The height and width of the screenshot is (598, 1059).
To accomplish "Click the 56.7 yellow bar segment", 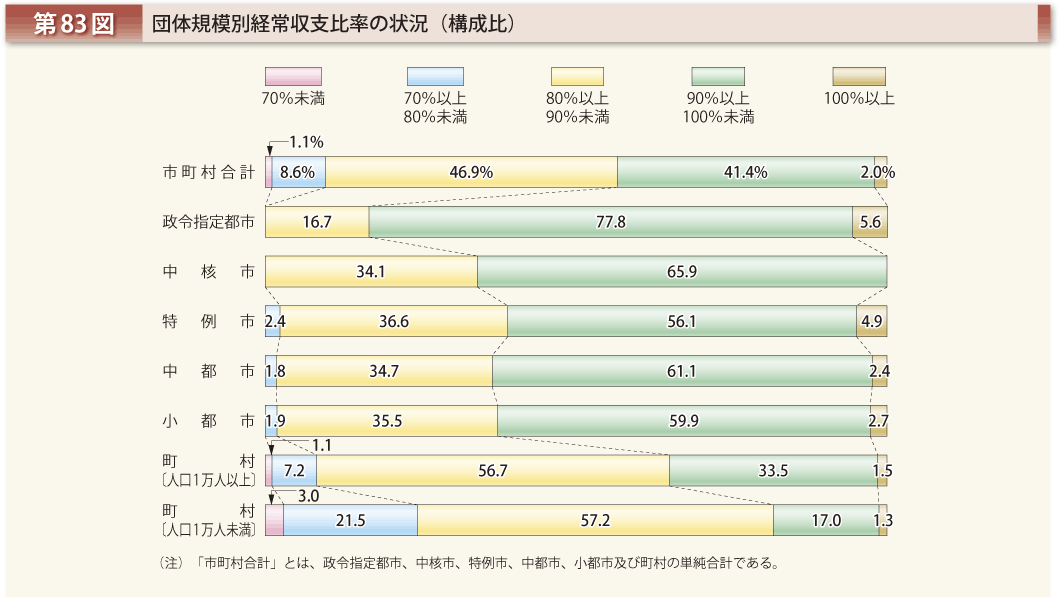I will tap(493, 470).
